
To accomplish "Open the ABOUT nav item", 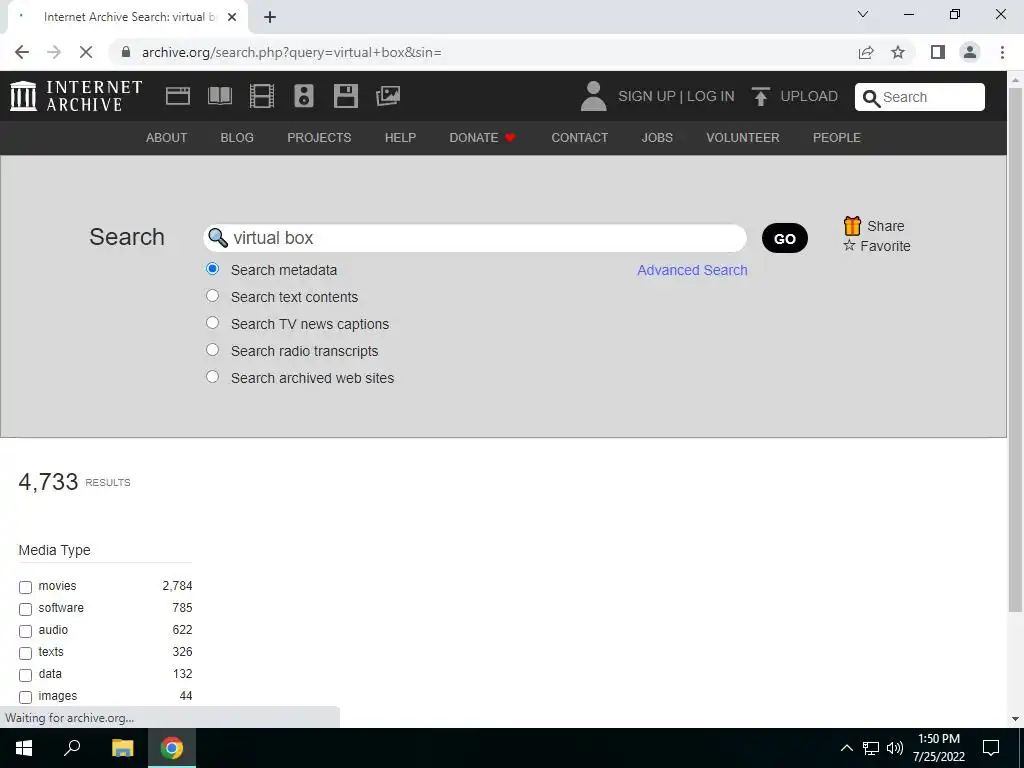I will pyautogui.click(x=167, y=138).
